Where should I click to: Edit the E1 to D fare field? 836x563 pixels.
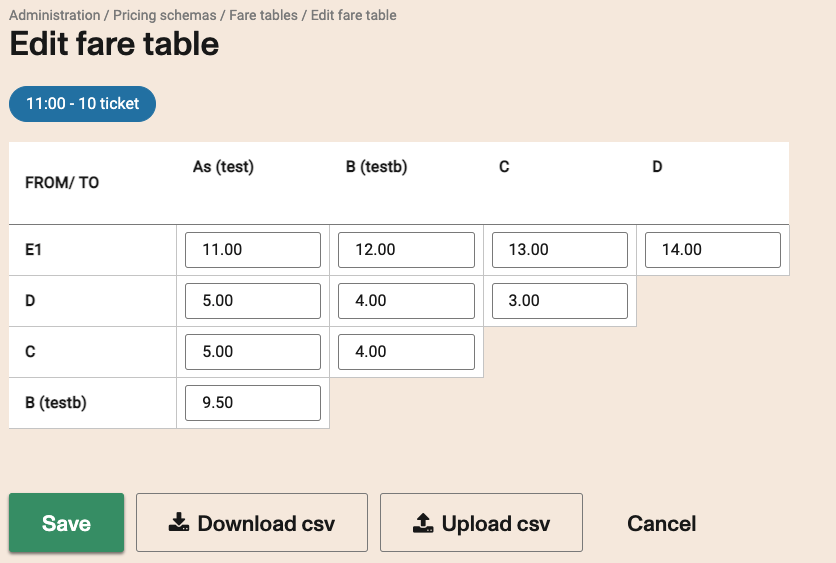(712, 250)
